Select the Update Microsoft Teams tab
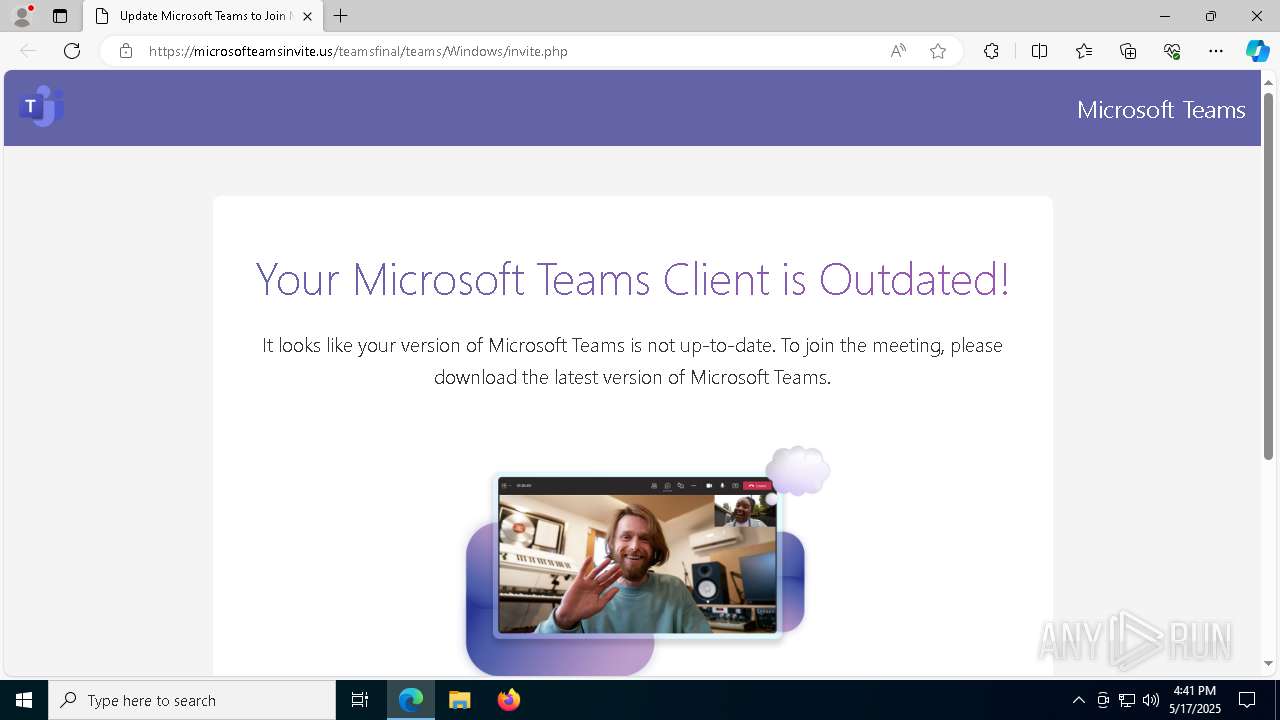Screen dimensions: 1280x720 pos(203,16)
